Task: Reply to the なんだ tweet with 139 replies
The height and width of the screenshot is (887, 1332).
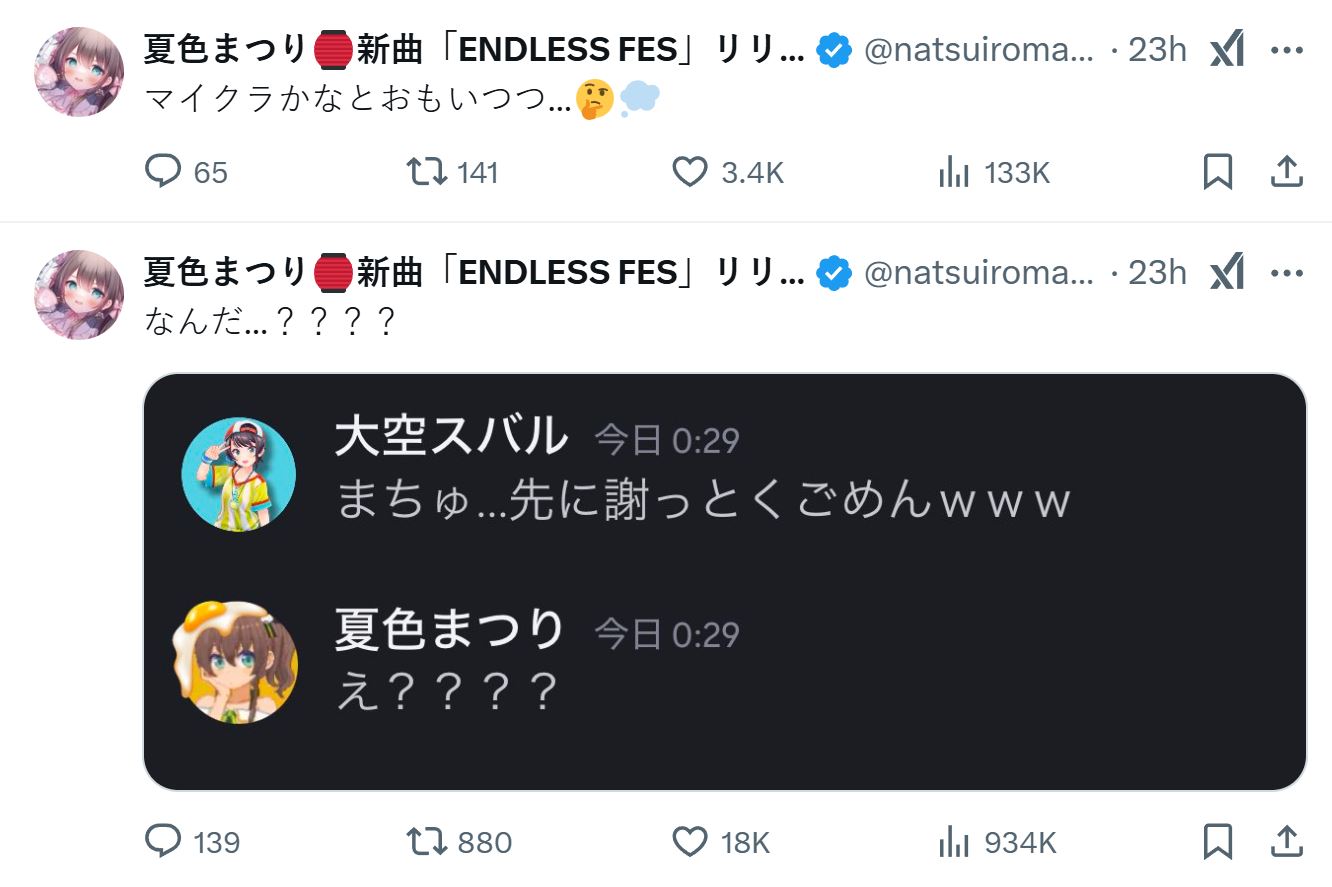Action: tap(163, 842)
